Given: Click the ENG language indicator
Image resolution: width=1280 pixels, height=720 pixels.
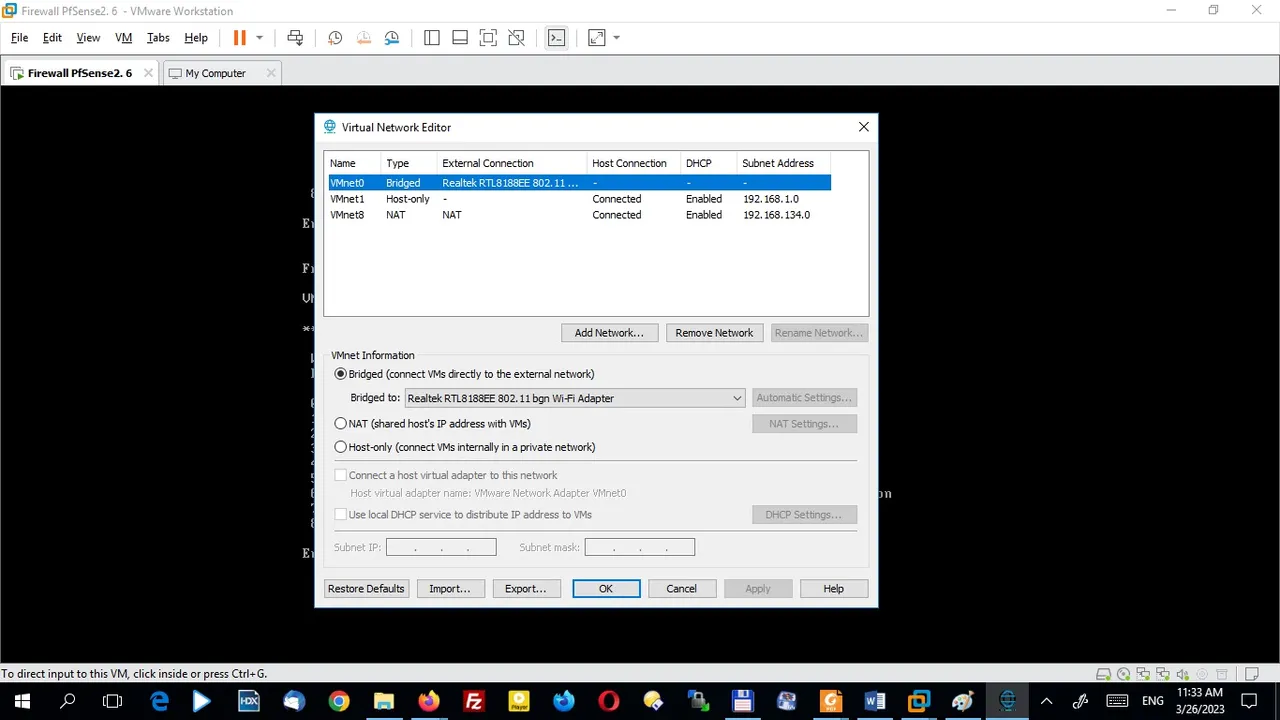Looking at the screenshot, I should click(x=1152, y=701).
